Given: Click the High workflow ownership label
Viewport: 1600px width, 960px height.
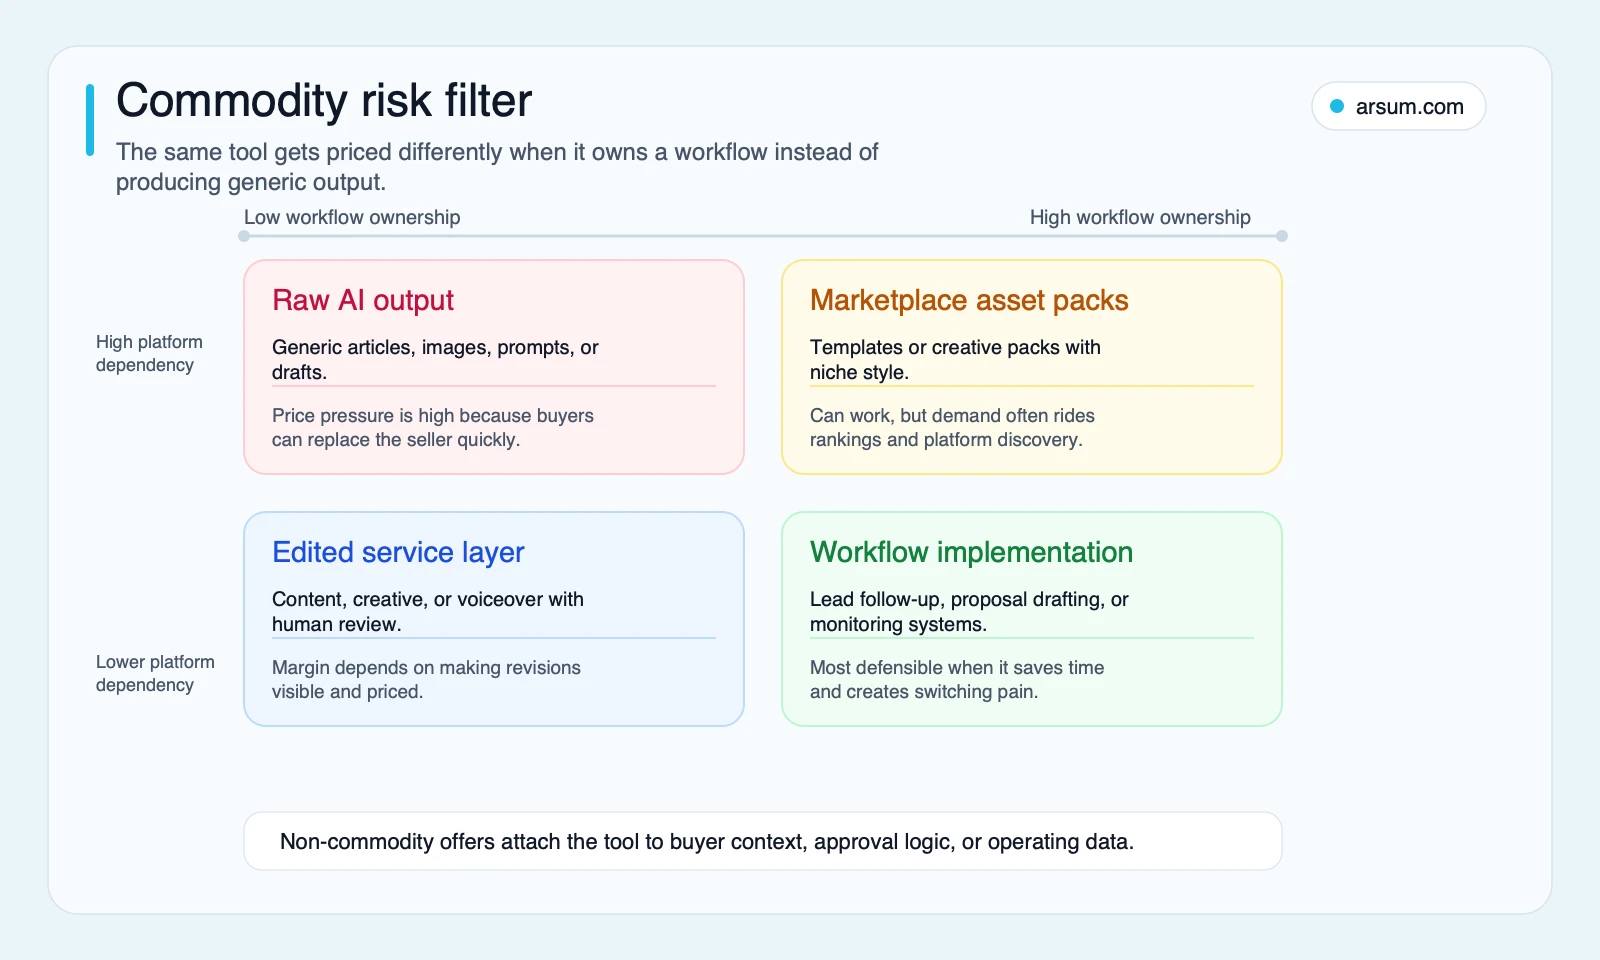Looking at the screenshot, I should pos(1140,217).
